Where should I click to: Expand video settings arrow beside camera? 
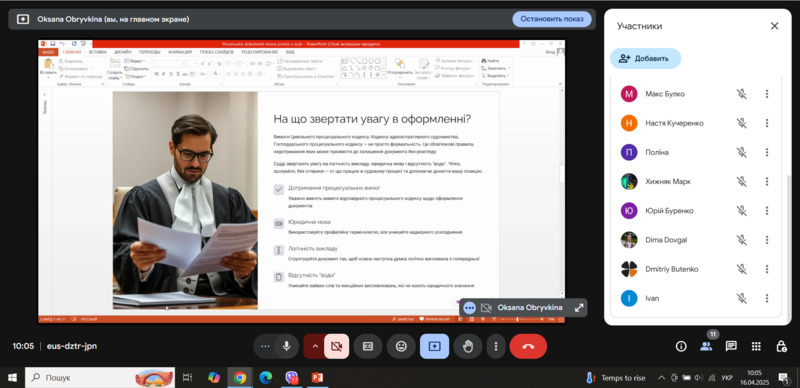(315, 346)
